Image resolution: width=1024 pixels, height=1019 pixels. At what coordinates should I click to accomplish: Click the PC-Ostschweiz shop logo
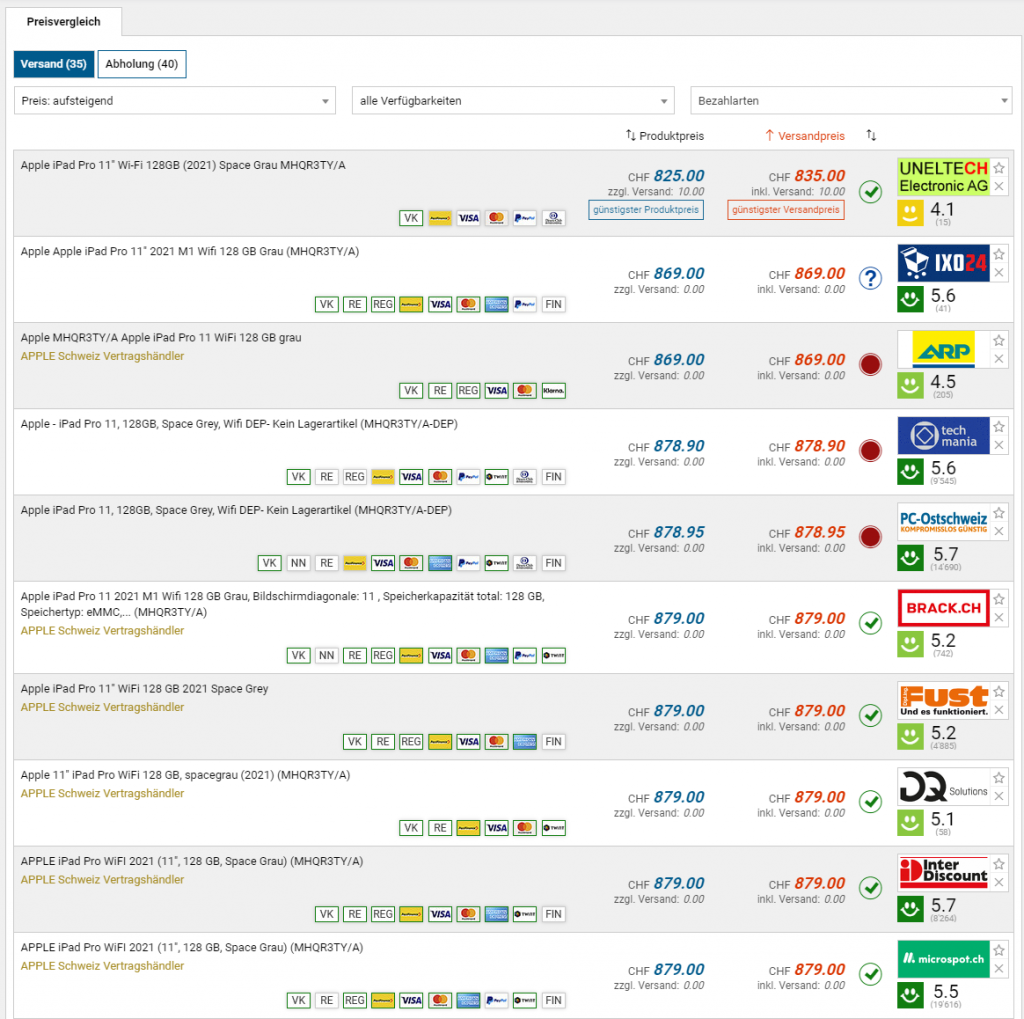coord(943,522)
